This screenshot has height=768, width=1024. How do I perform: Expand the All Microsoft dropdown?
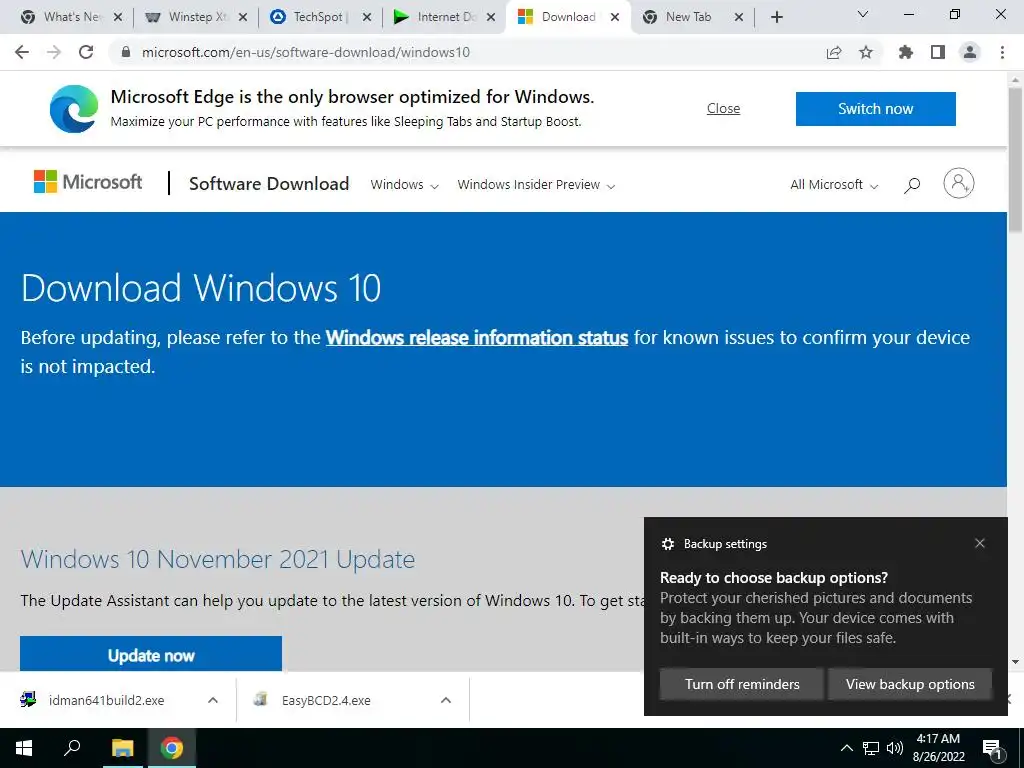[834, 185]
